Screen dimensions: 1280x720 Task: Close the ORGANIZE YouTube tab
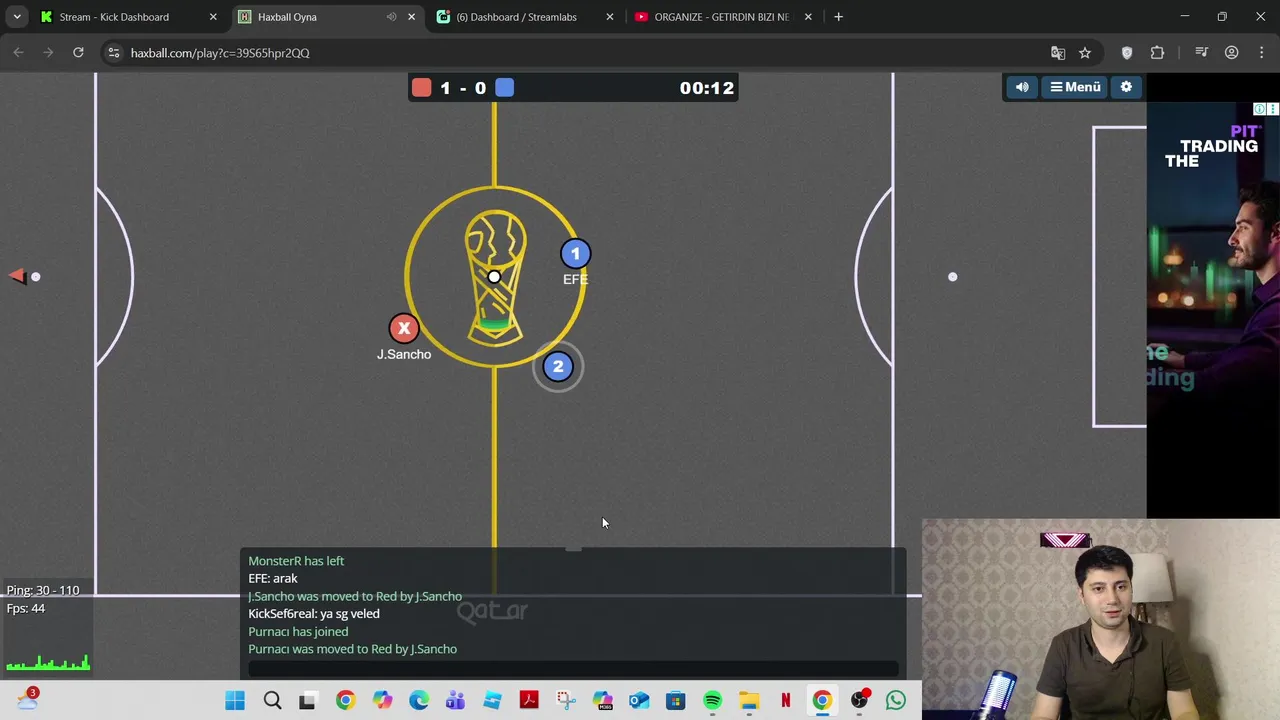(808, 17)
